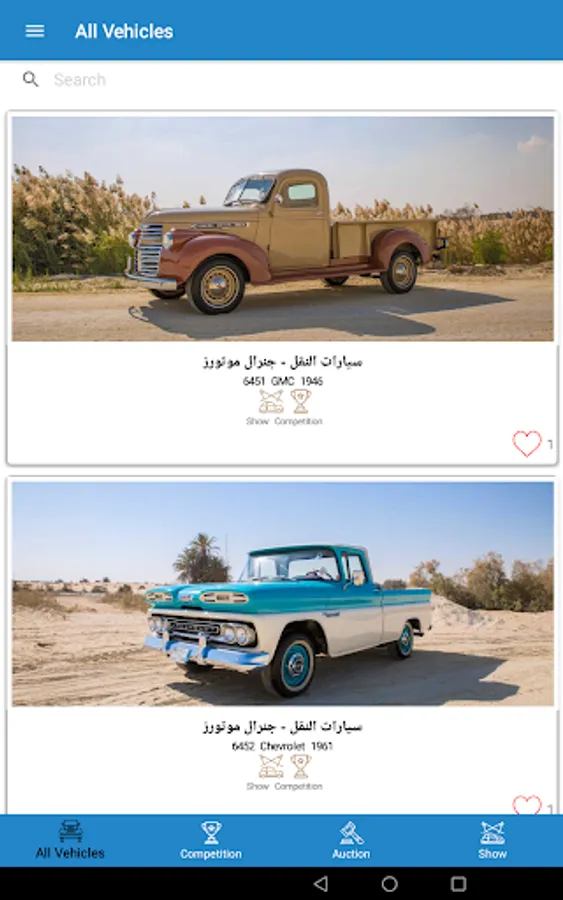563x900 pixels.
Task: Tap the Competition trophy under the GMC 1946
Action: coord(301,401)
